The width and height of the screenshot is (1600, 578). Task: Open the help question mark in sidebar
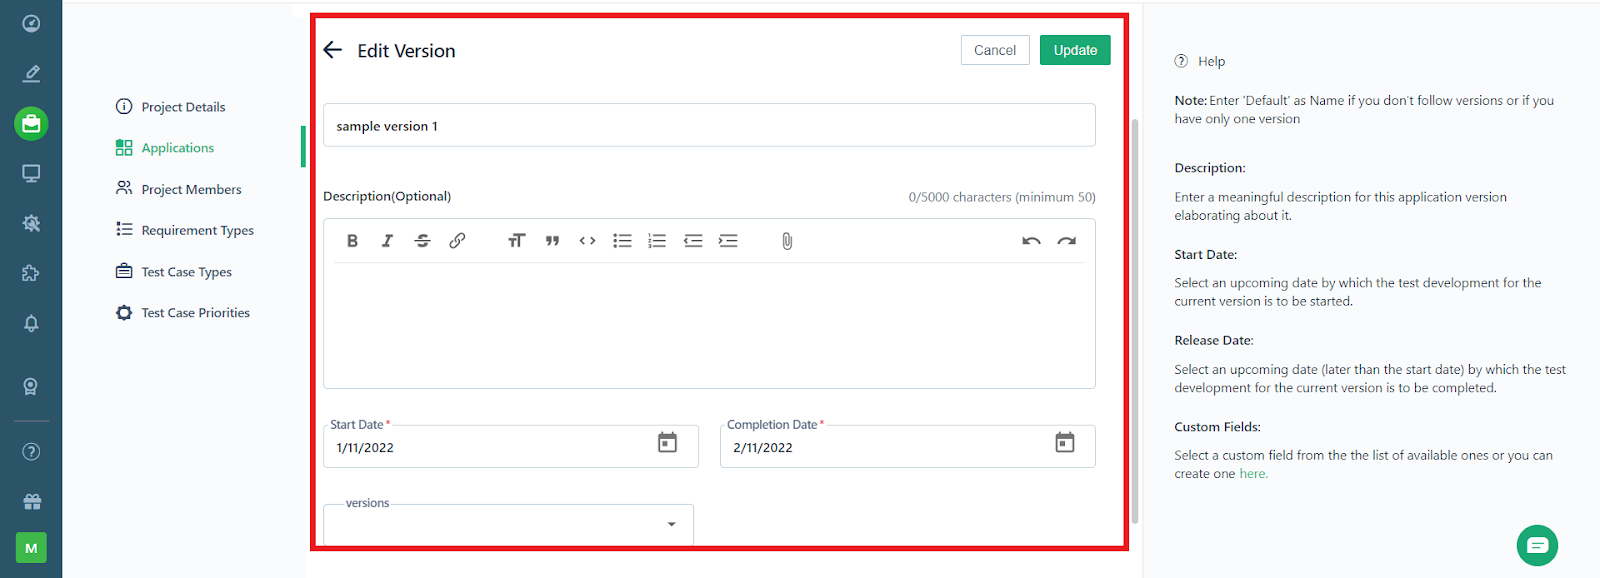(x=31, y=452)
